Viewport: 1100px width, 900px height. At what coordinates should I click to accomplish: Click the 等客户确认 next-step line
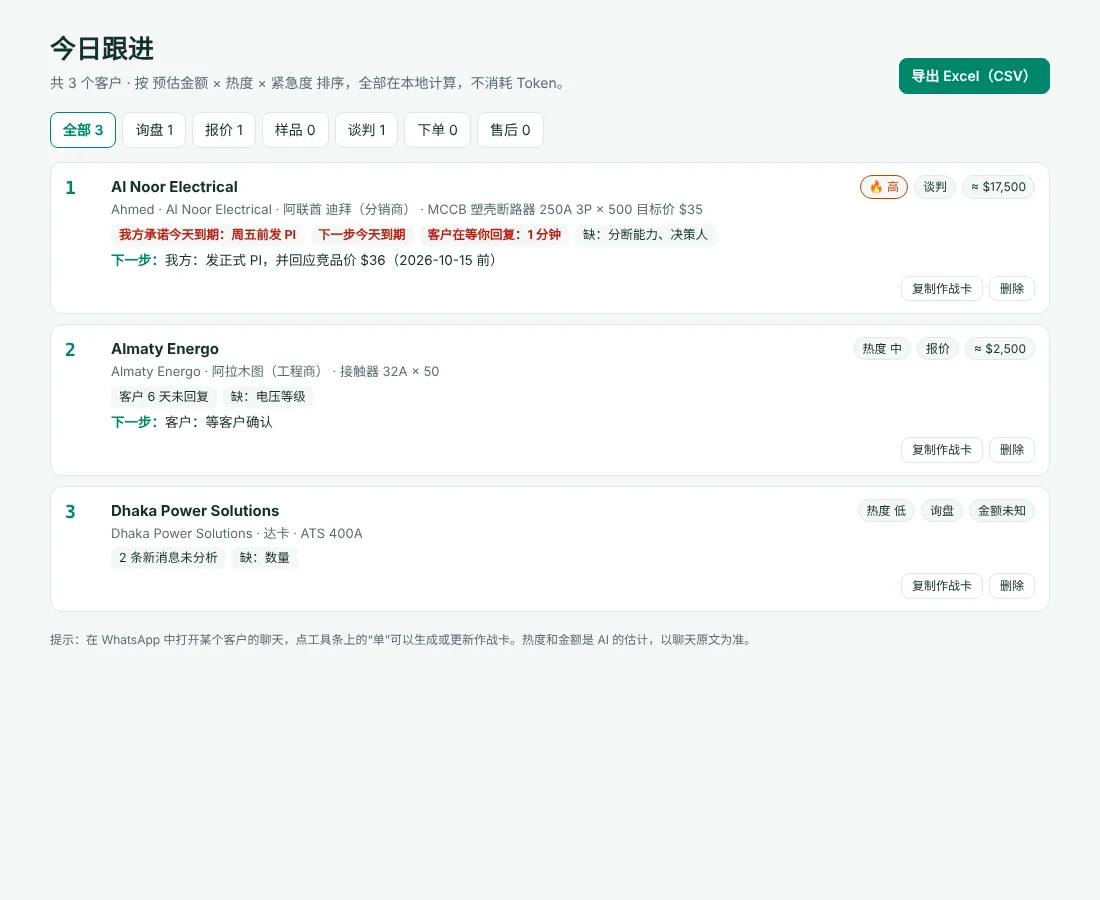tap(192, 422)
